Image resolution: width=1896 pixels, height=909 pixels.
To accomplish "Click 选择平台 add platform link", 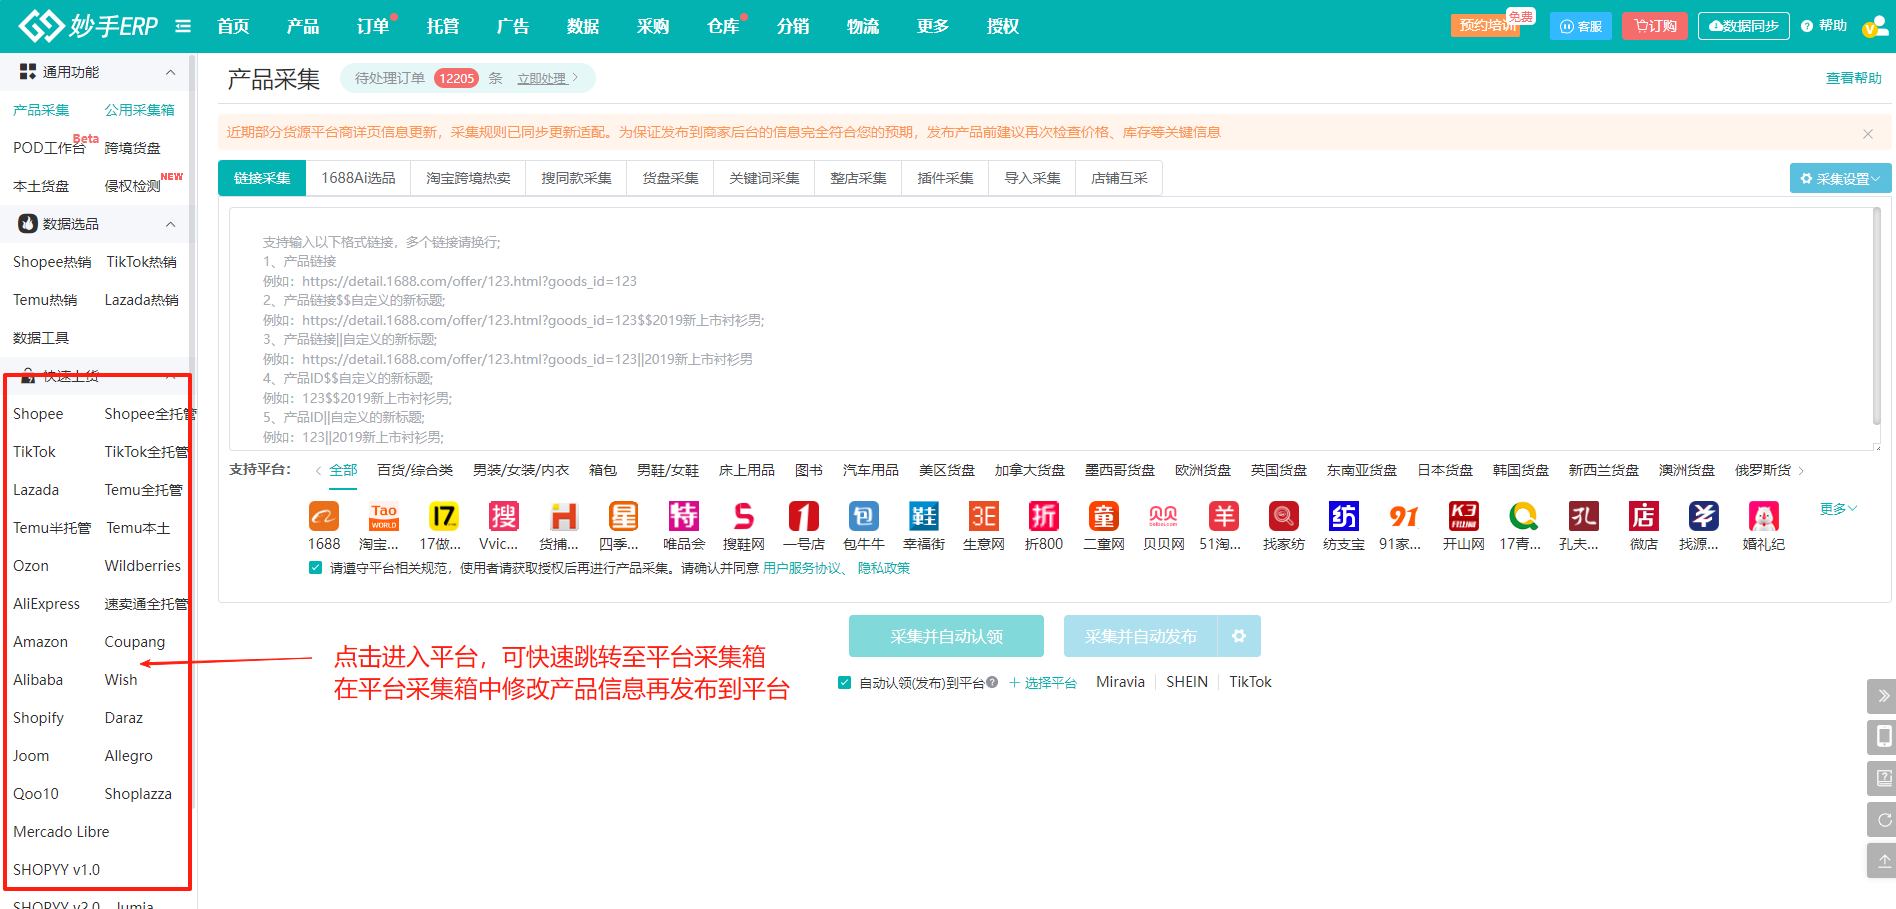I will coord(1043,683).
